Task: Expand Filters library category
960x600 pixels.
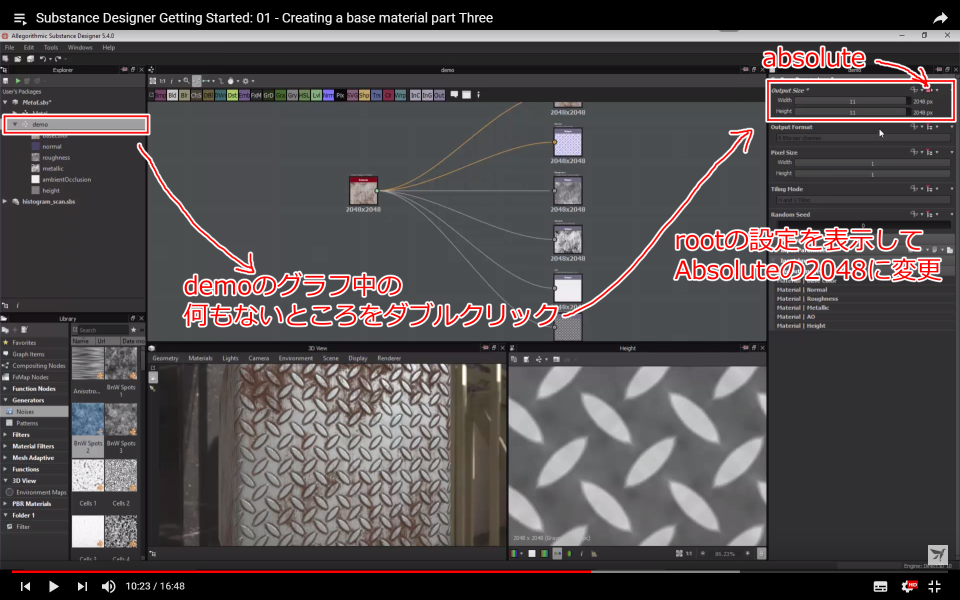Action: coord(6,435)
